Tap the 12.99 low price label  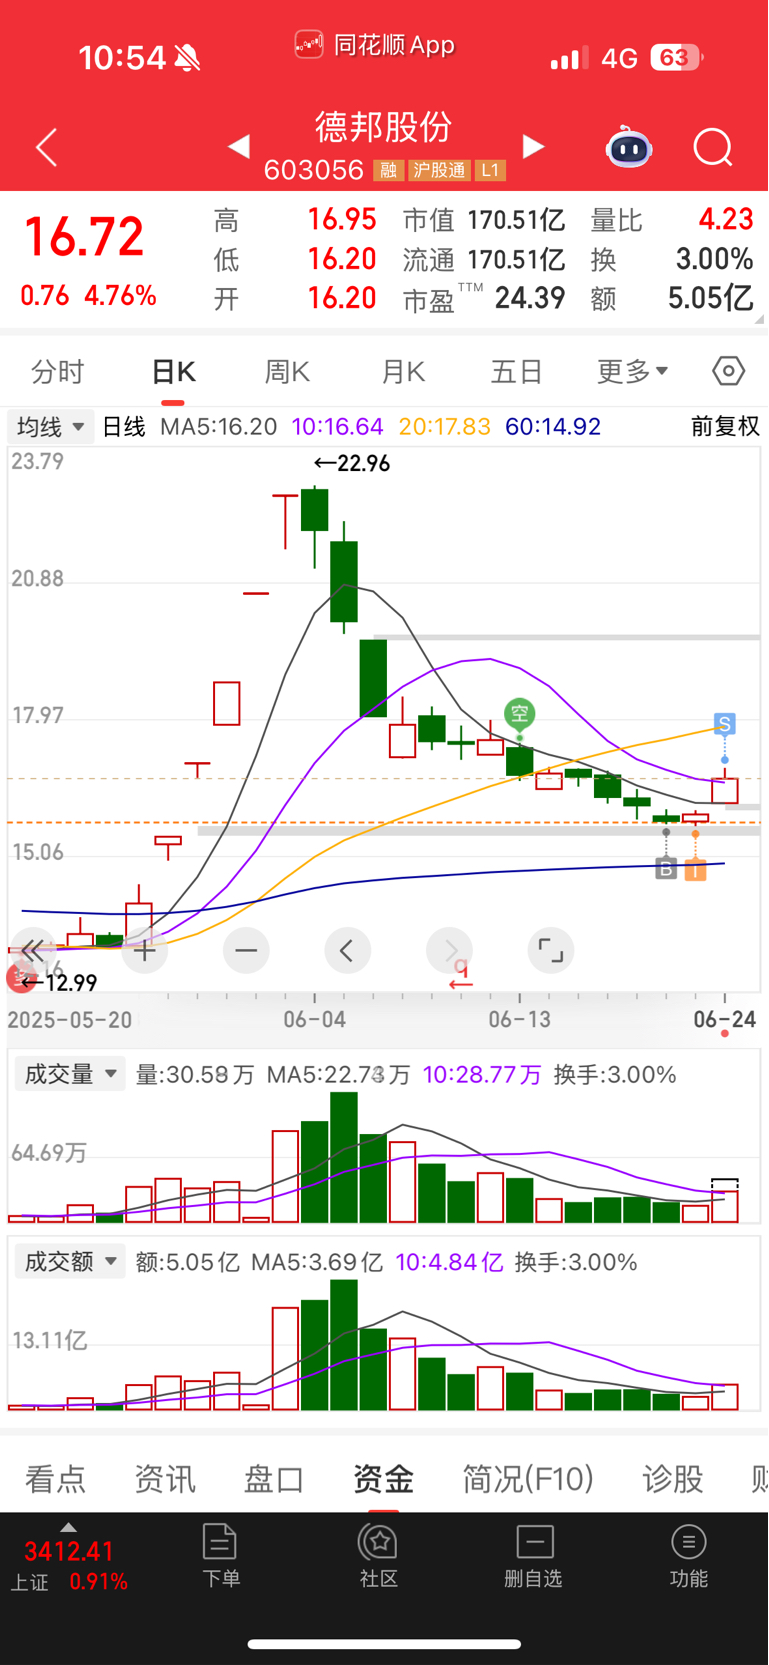[59, 983]
